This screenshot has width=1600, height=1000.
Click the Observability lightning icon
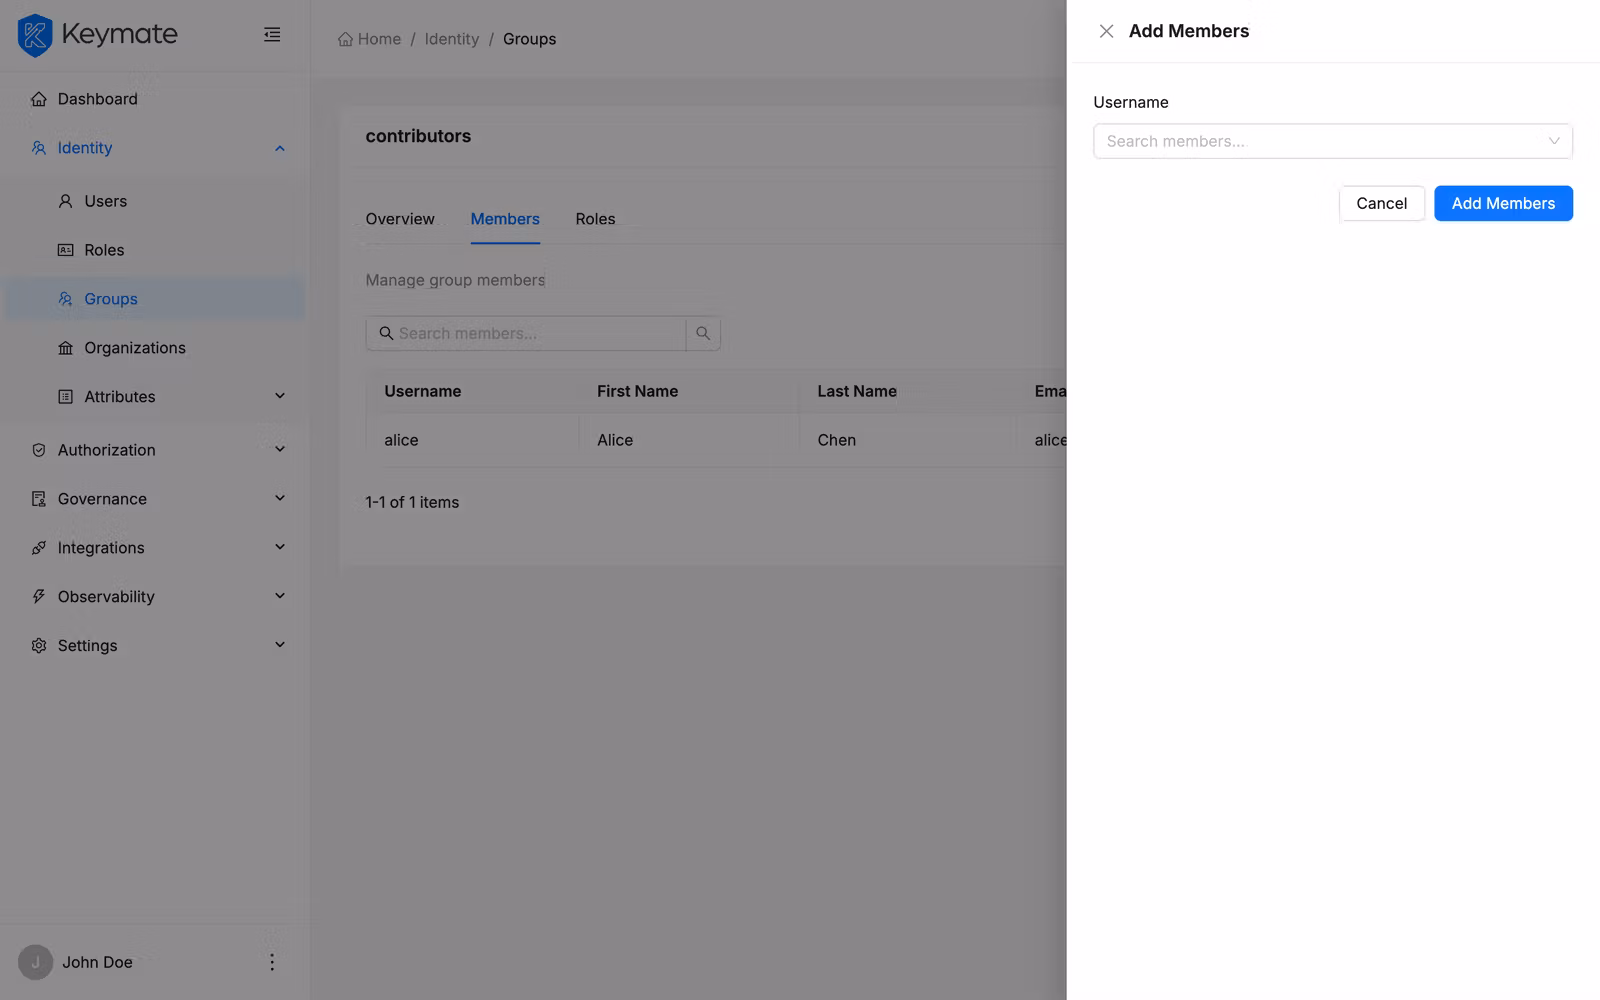coord(37,596)
